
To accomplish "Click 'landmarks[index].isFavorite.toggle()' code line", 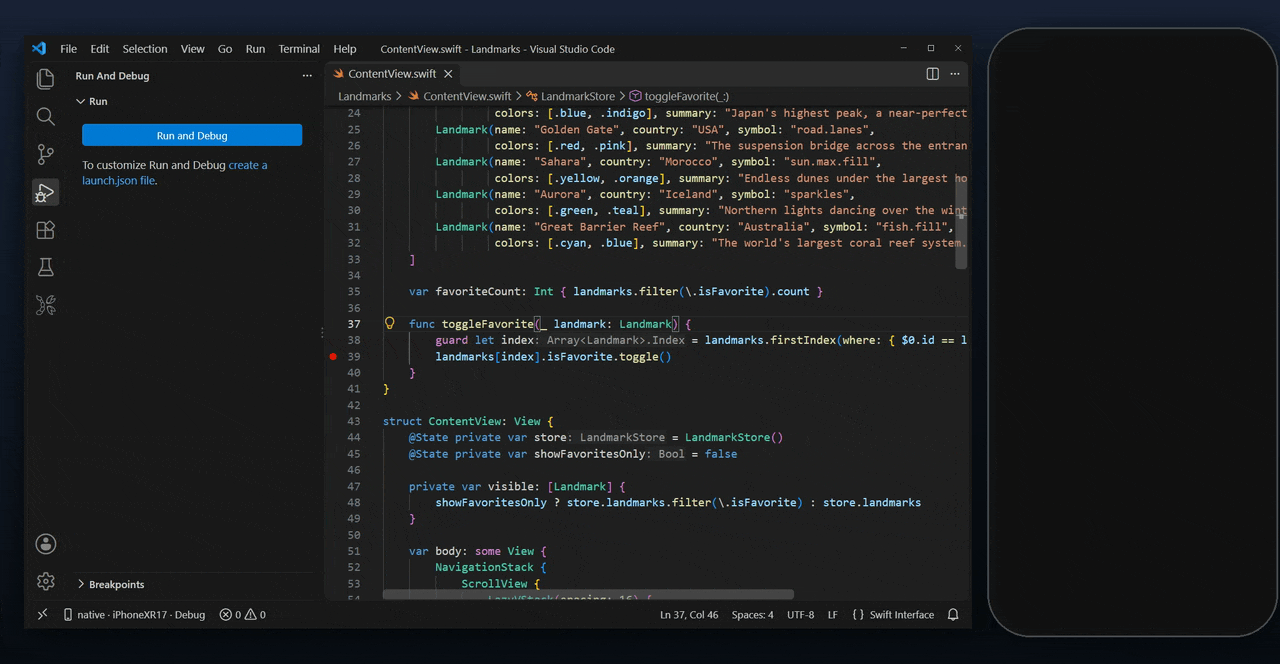I will (x=553, y=356).
